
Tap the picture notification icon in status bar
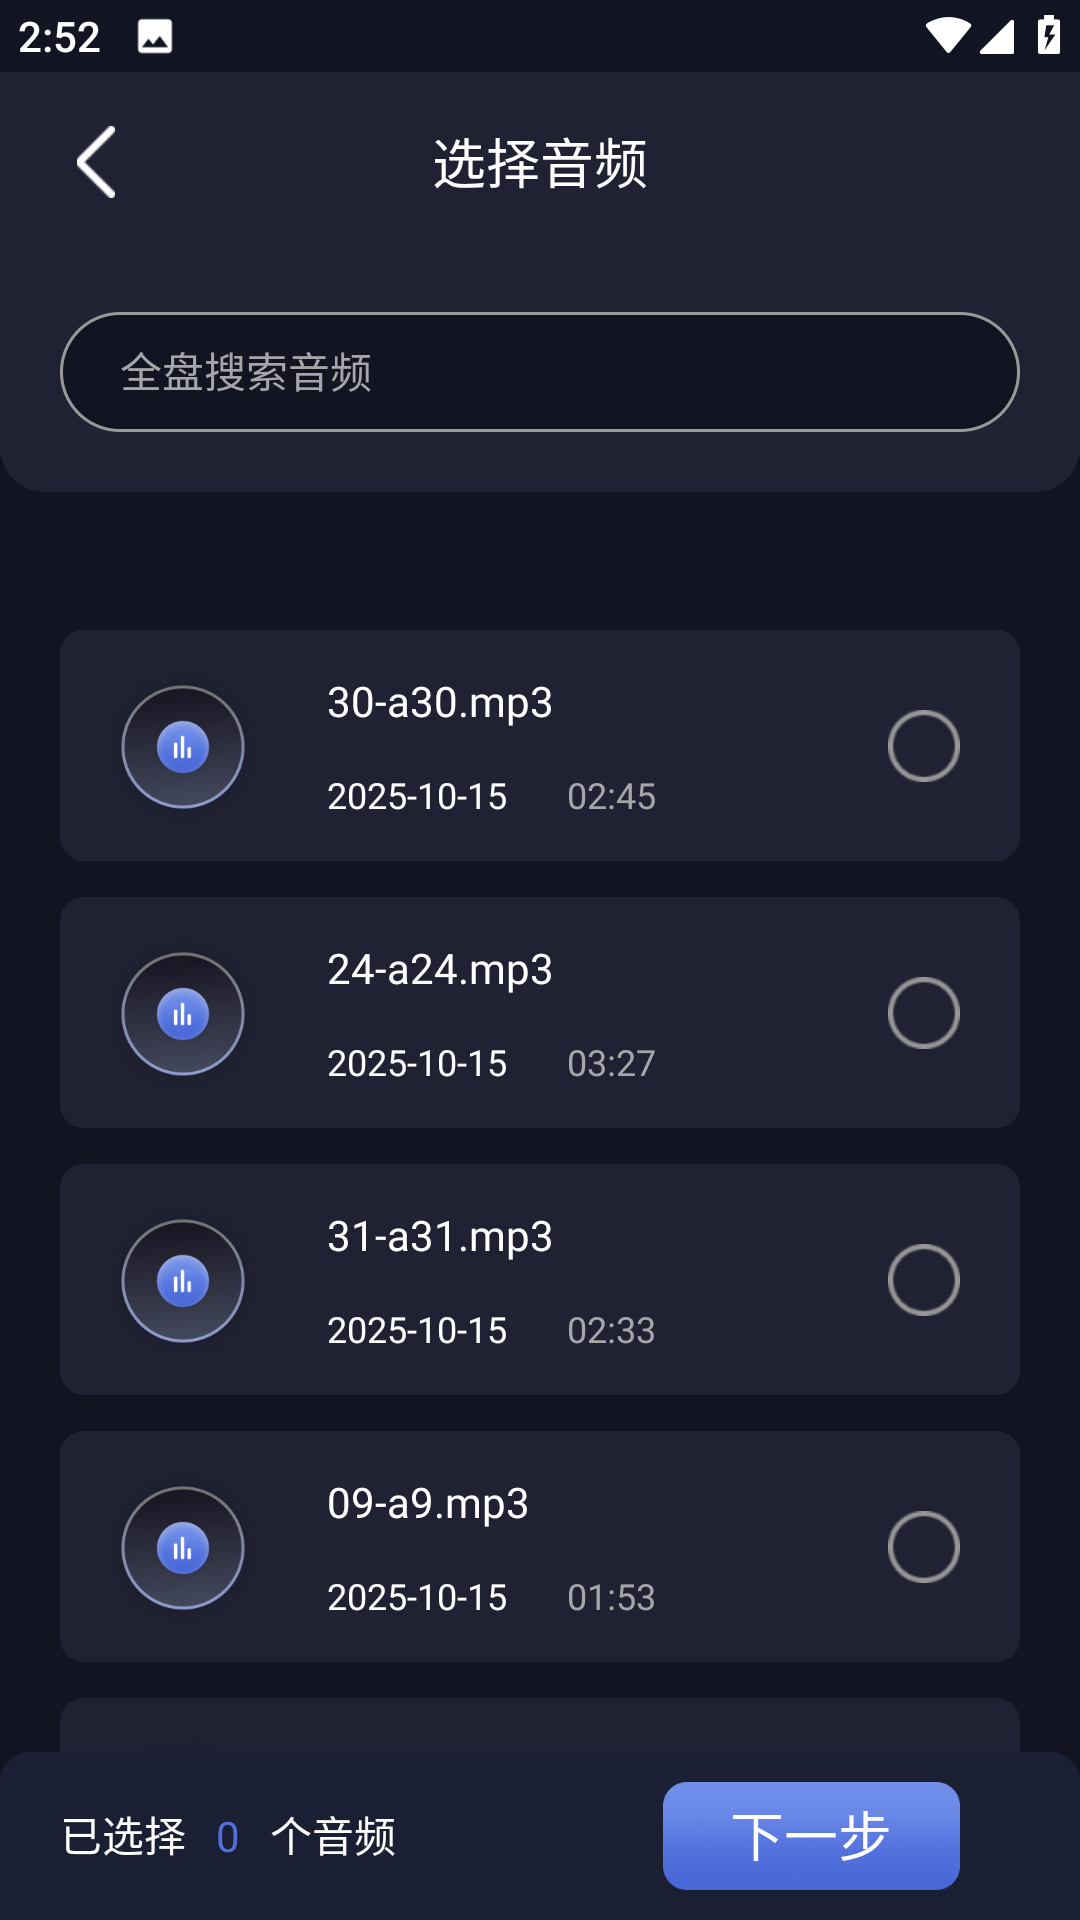coord(155,37)
